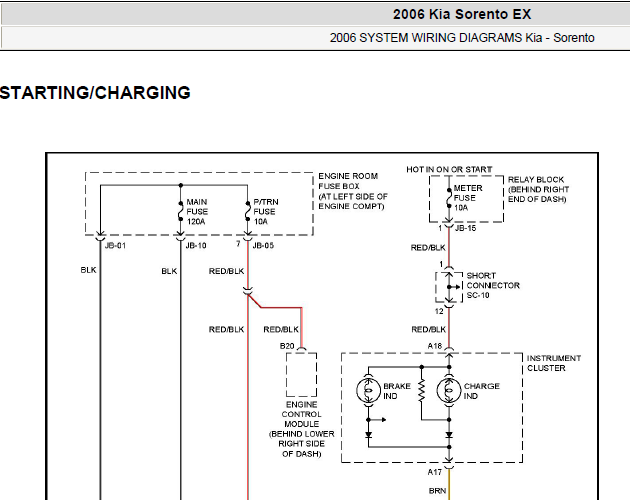Click the JB-15 connector label
This screenshot has height=500, width=630.
pyautogui.click(x=465, y=228)
